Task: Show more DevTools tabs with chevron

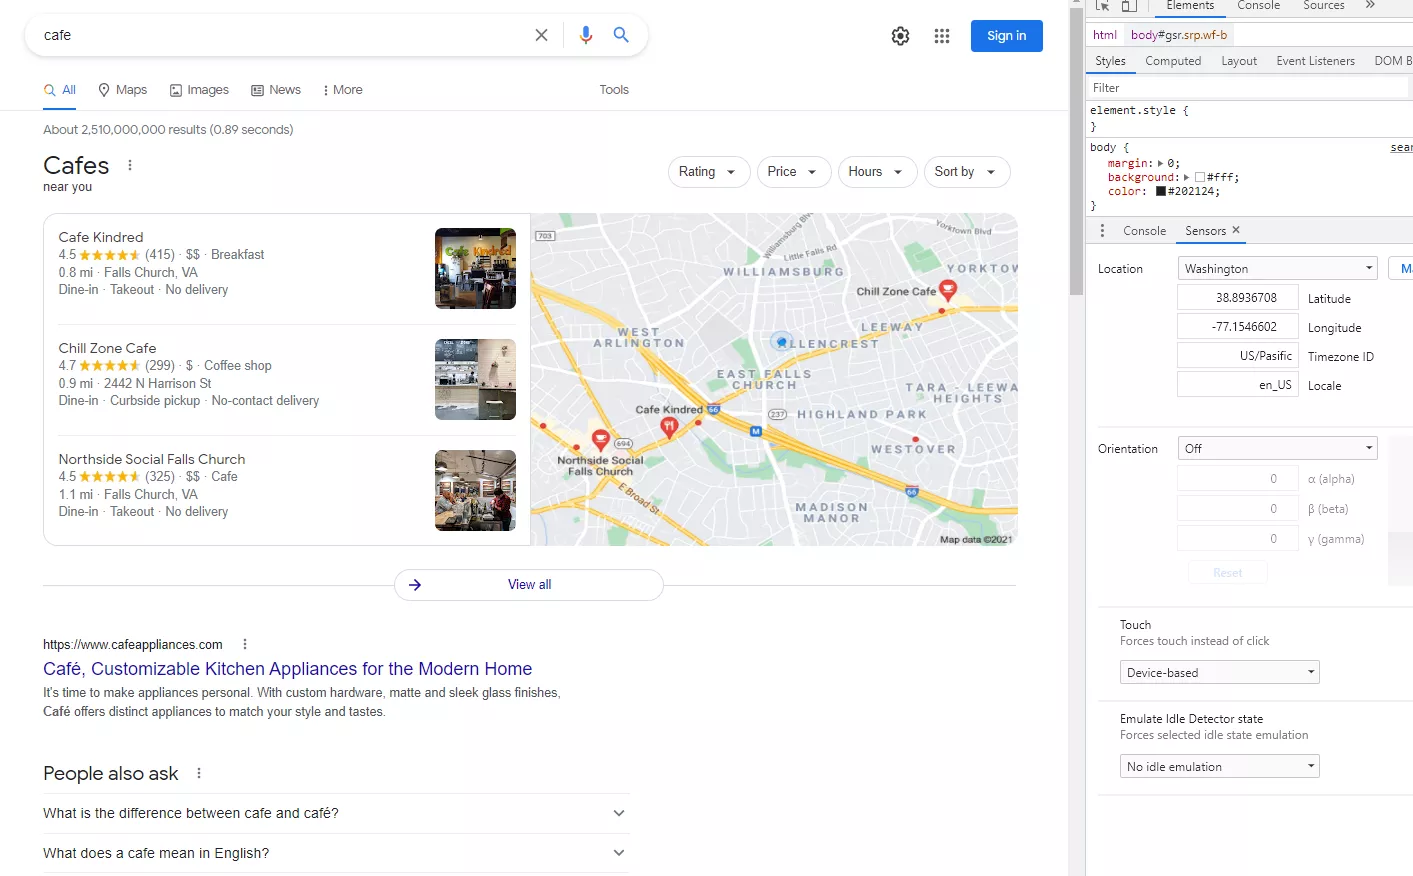Action: [x=1370, y=5]
